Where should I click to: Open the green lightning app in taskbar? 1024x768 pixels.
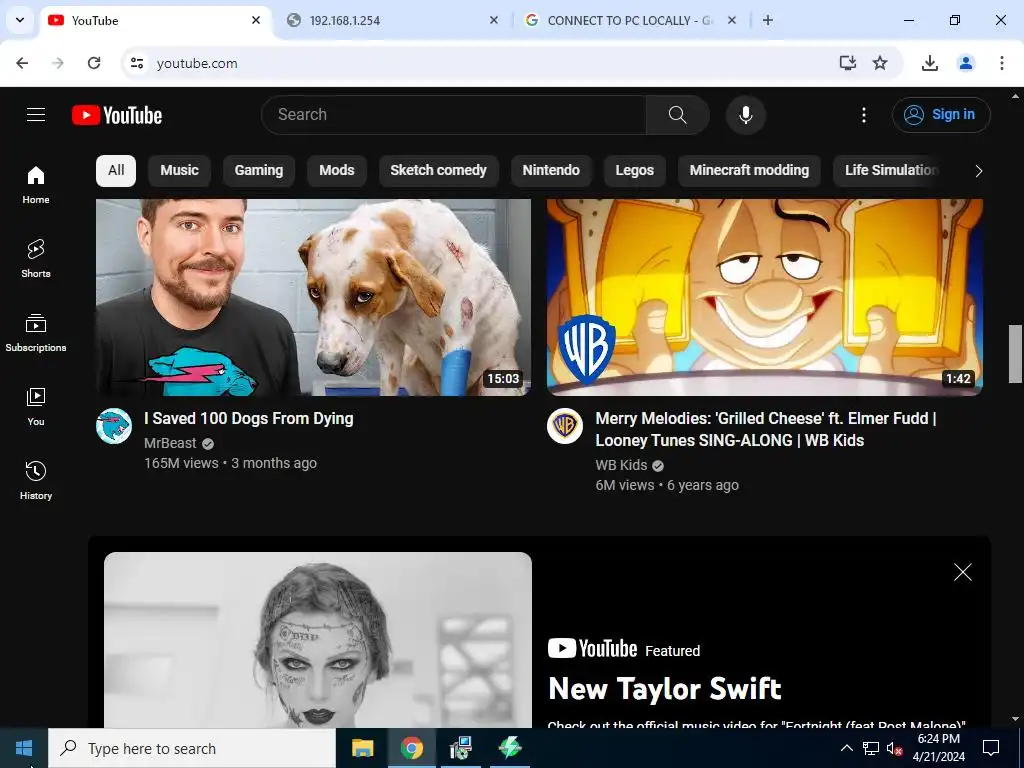point(509,748)
